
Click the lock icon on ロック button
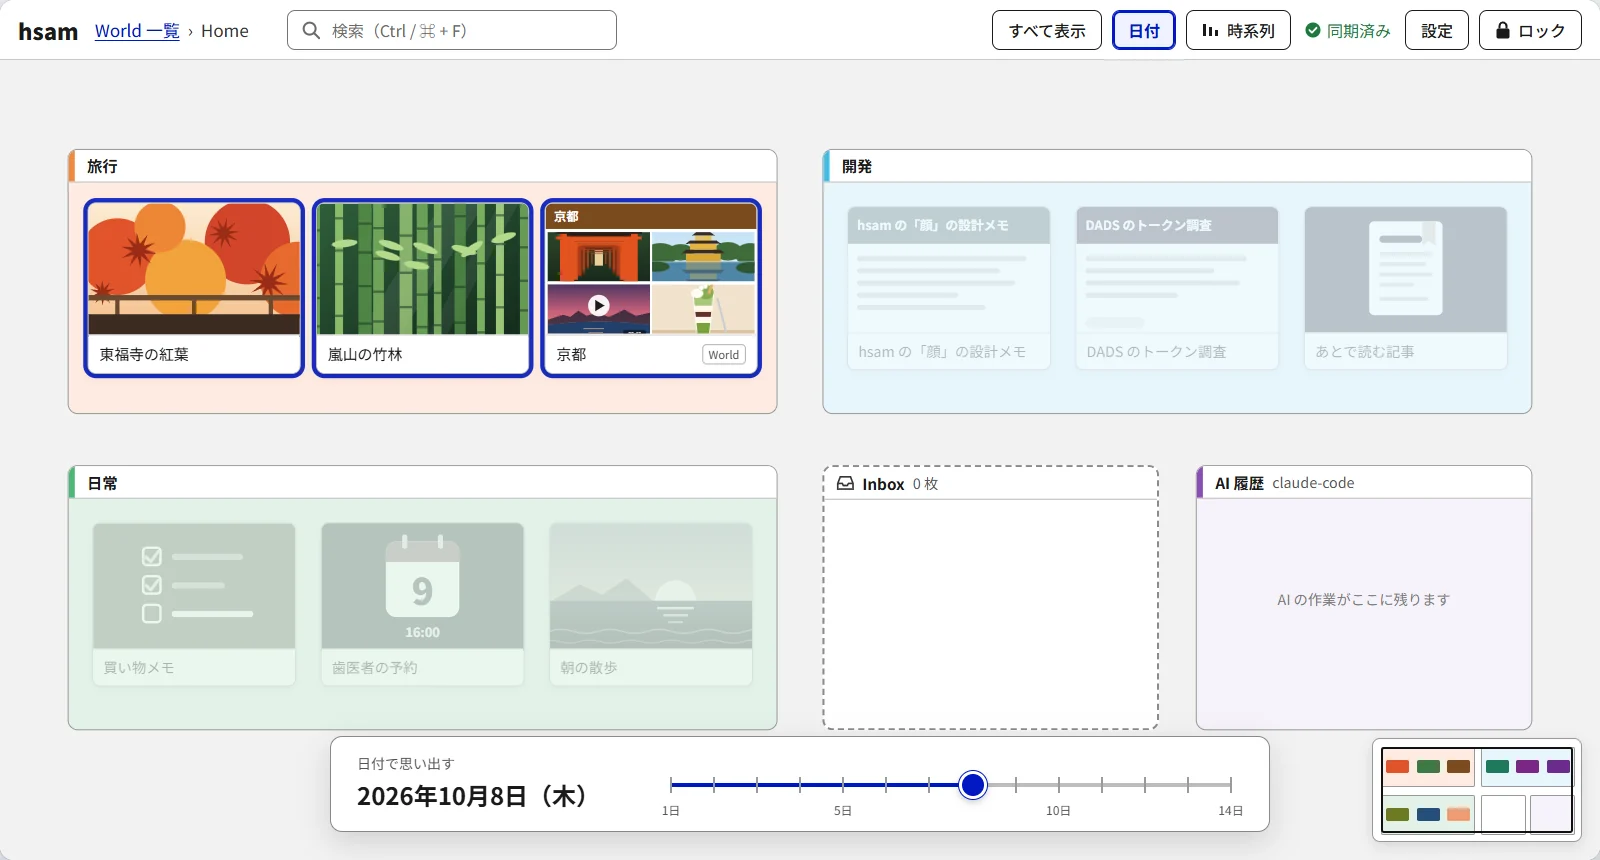coord(1502,30)
